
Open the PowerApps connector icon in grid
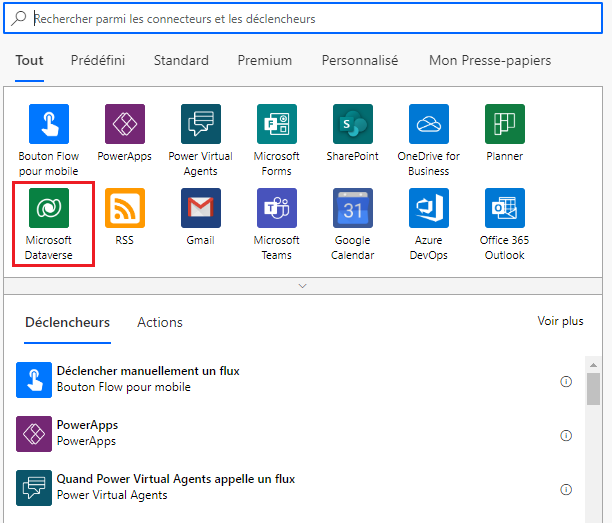(x=125, y=124)
